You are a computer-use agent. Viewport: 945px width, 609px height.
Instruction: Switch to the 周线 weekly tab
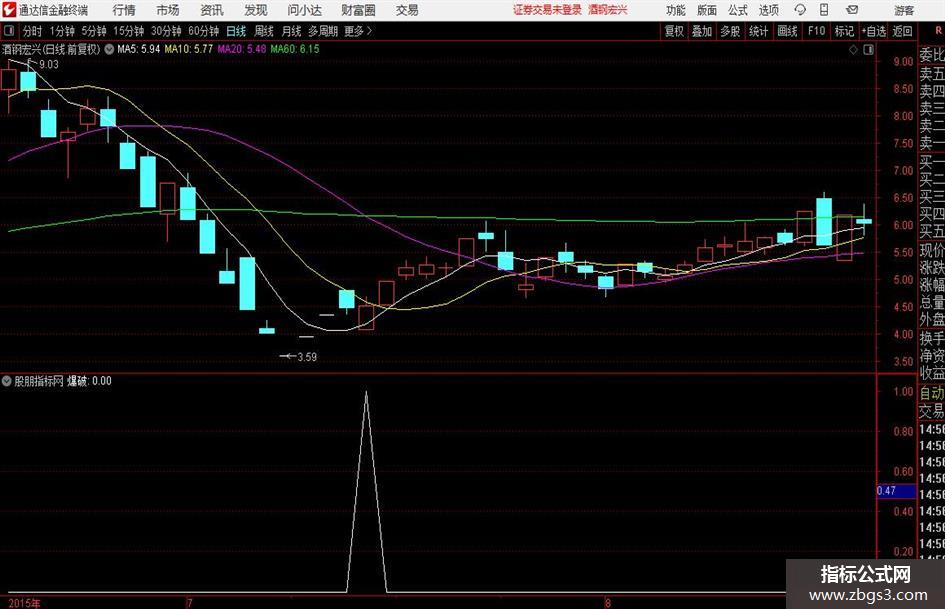pyautogui.click(x=263, y=31)
